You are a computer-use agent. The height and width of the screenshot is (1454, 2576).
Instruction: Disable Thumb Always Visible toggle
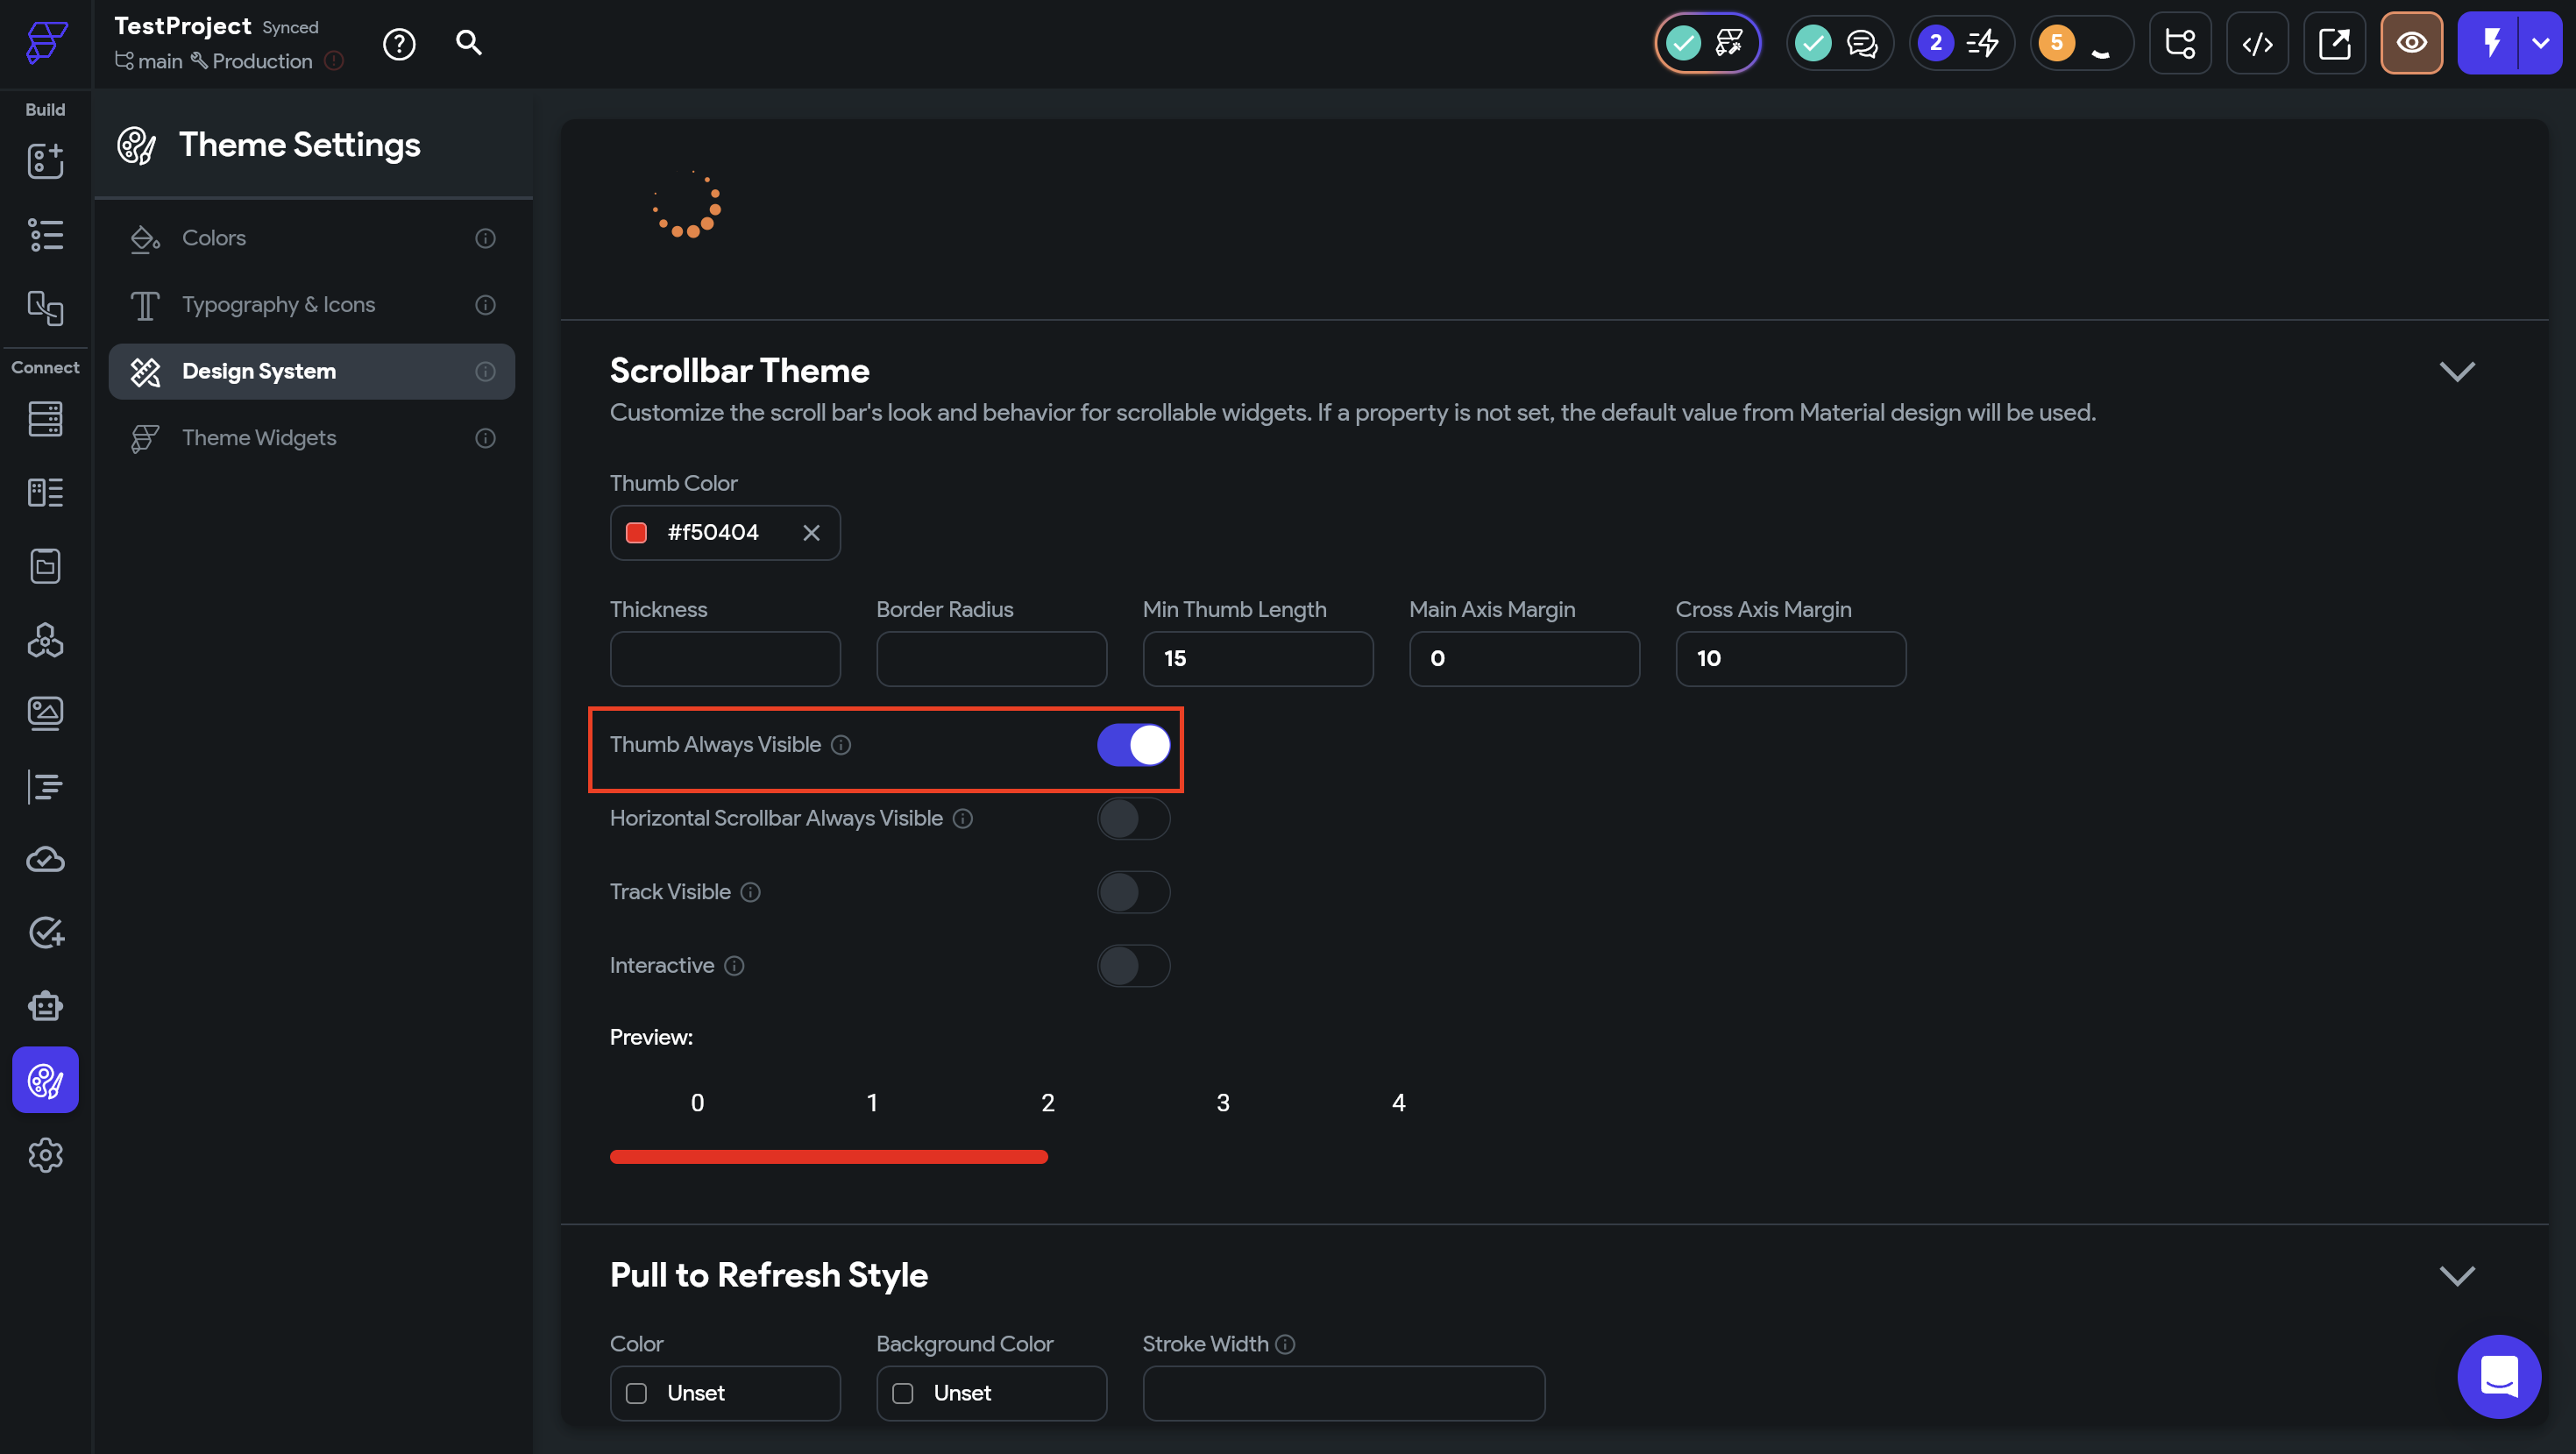coord(1133,745)
